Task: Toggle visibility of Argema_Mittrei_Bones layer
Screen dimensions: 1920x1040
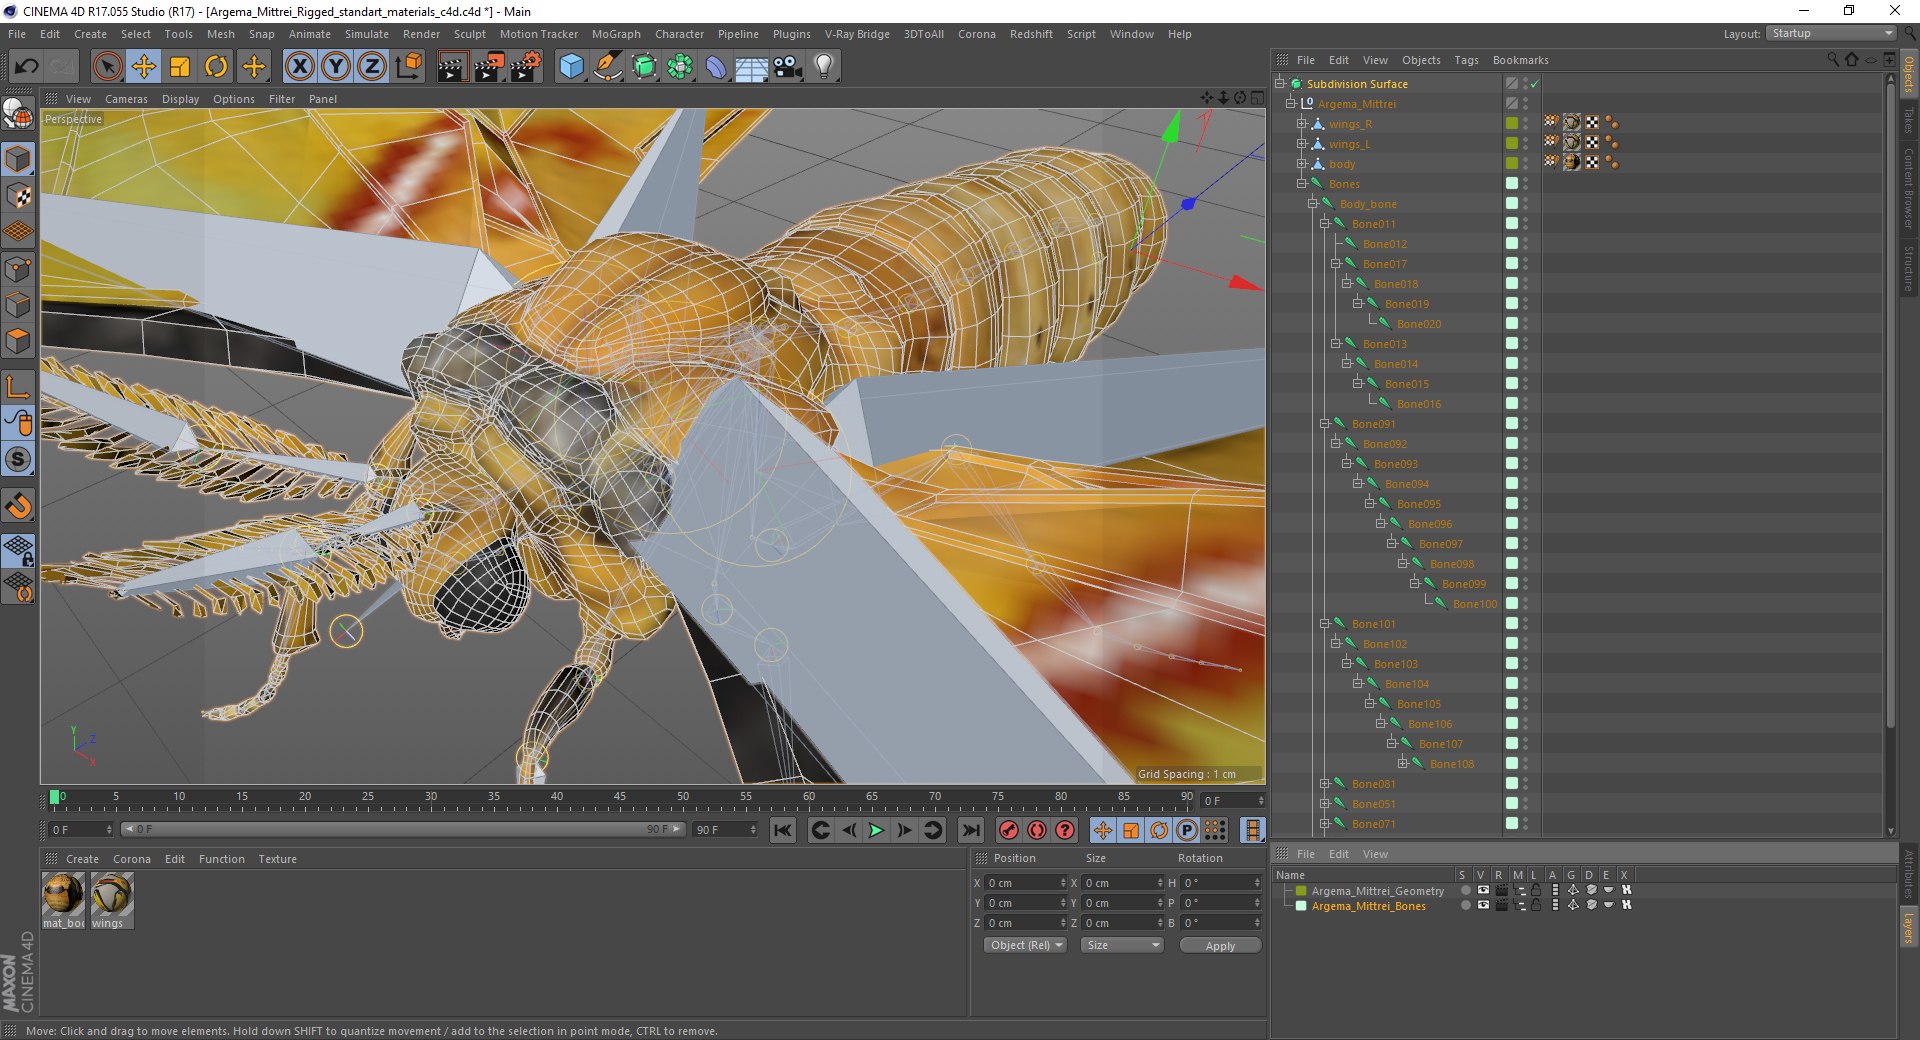Action: point(1483,905)
